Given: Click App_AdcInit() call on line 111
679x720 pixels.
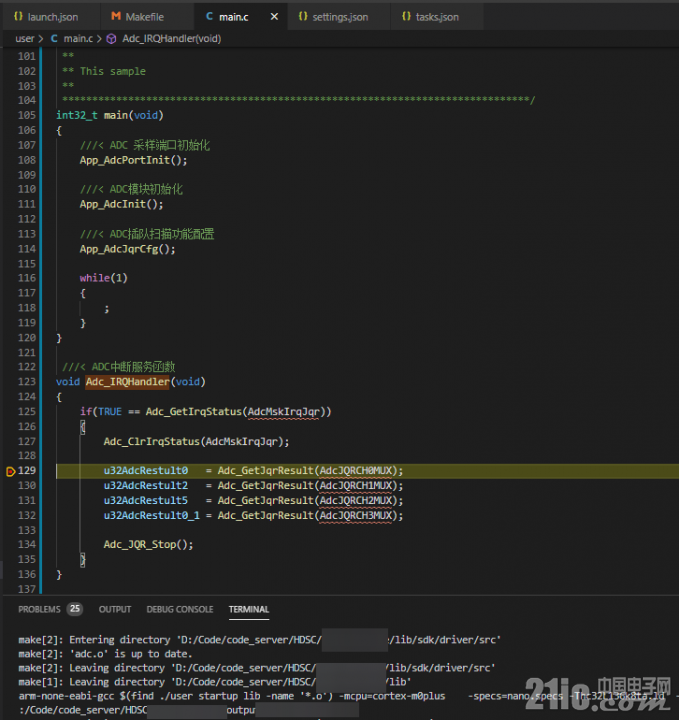Looking at the screenshot, I should (x=121, y=204).
